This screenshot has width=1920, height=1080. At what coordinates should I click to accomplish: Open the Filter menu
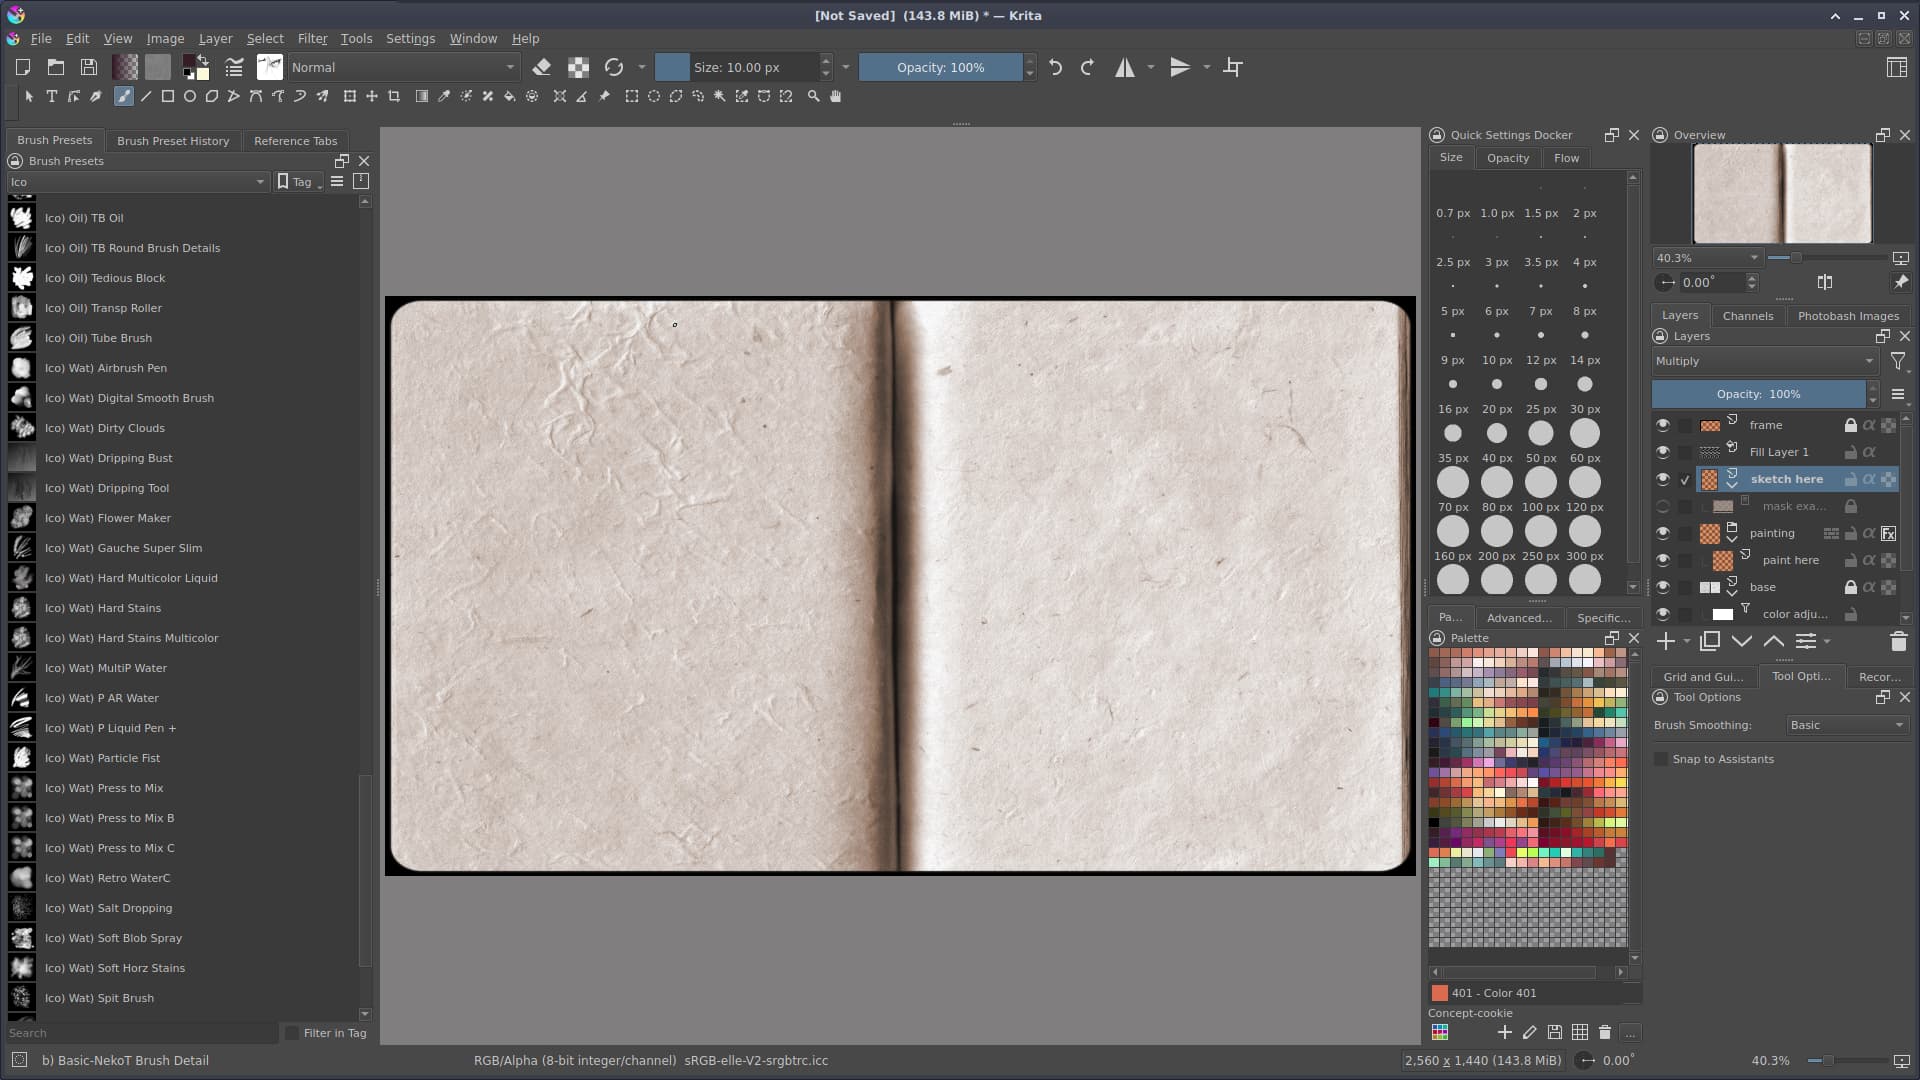(x=312, y=38)
